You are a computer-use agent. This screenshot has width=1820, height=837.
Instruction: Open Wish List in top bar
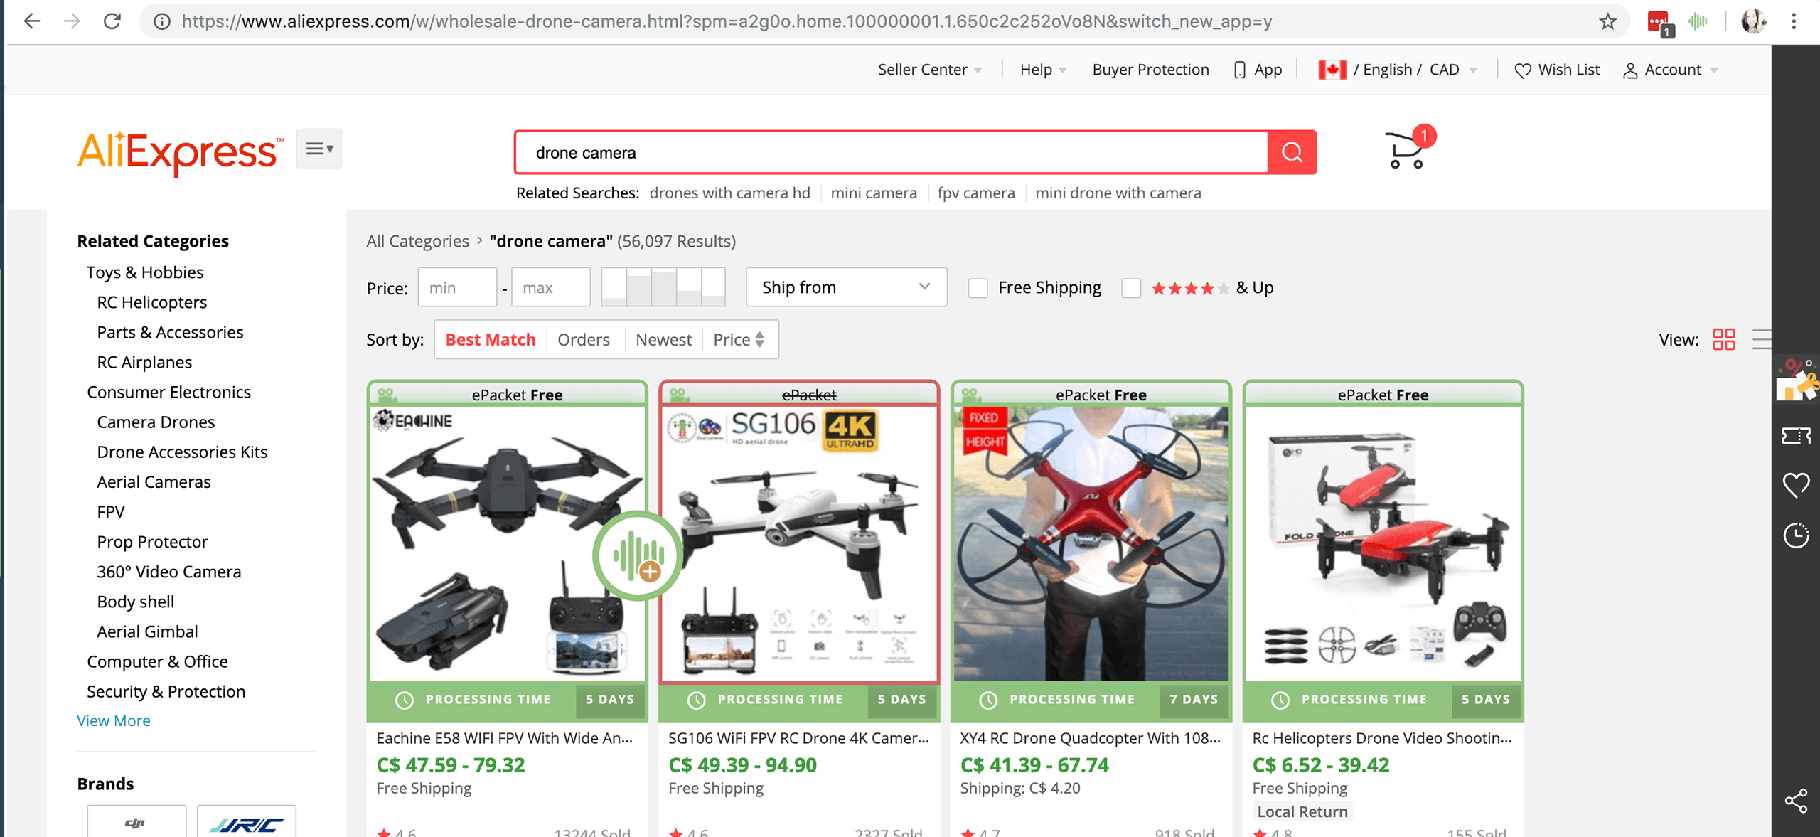tap(1557, 70)
